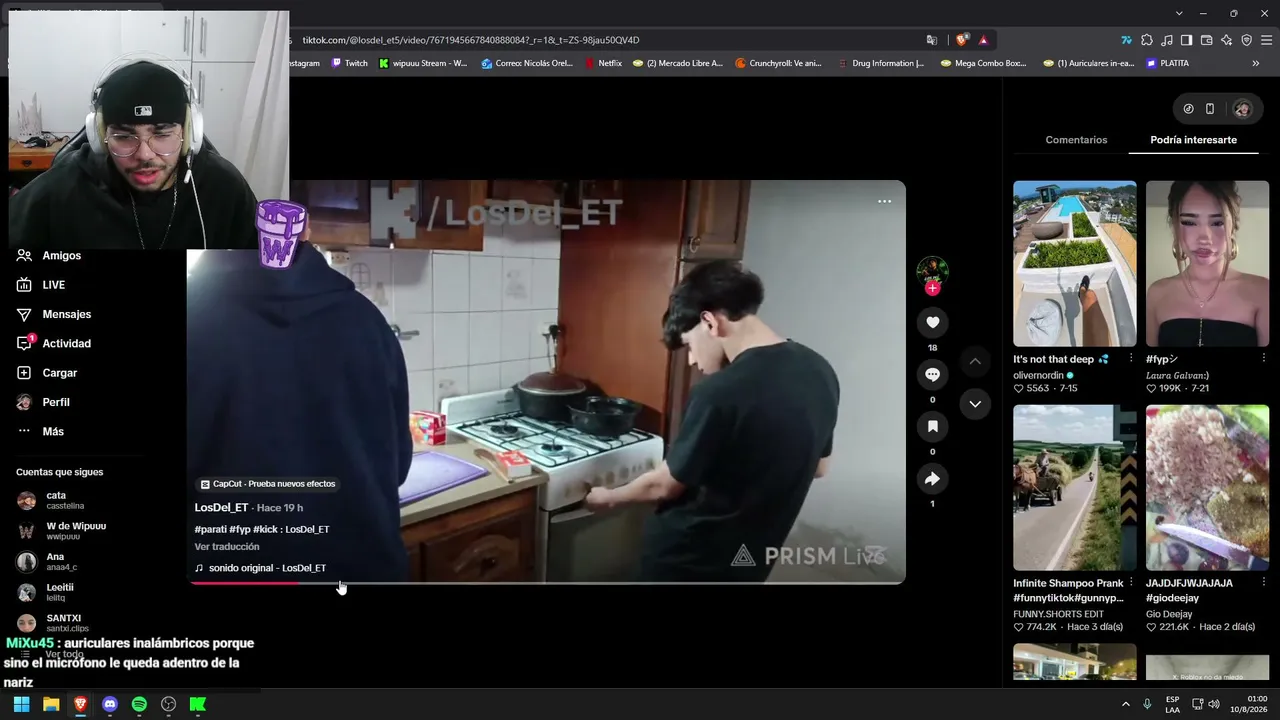Open the Kick app in the taskbar
The height and width of the screenshot is (720, 1280).
pos(198,704)
